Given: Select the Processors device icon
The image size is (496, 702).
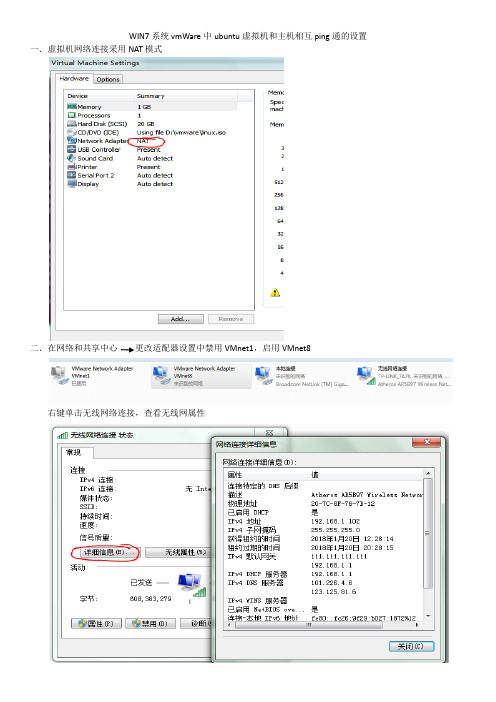Looking at the screenshot, I should (72, 115).
